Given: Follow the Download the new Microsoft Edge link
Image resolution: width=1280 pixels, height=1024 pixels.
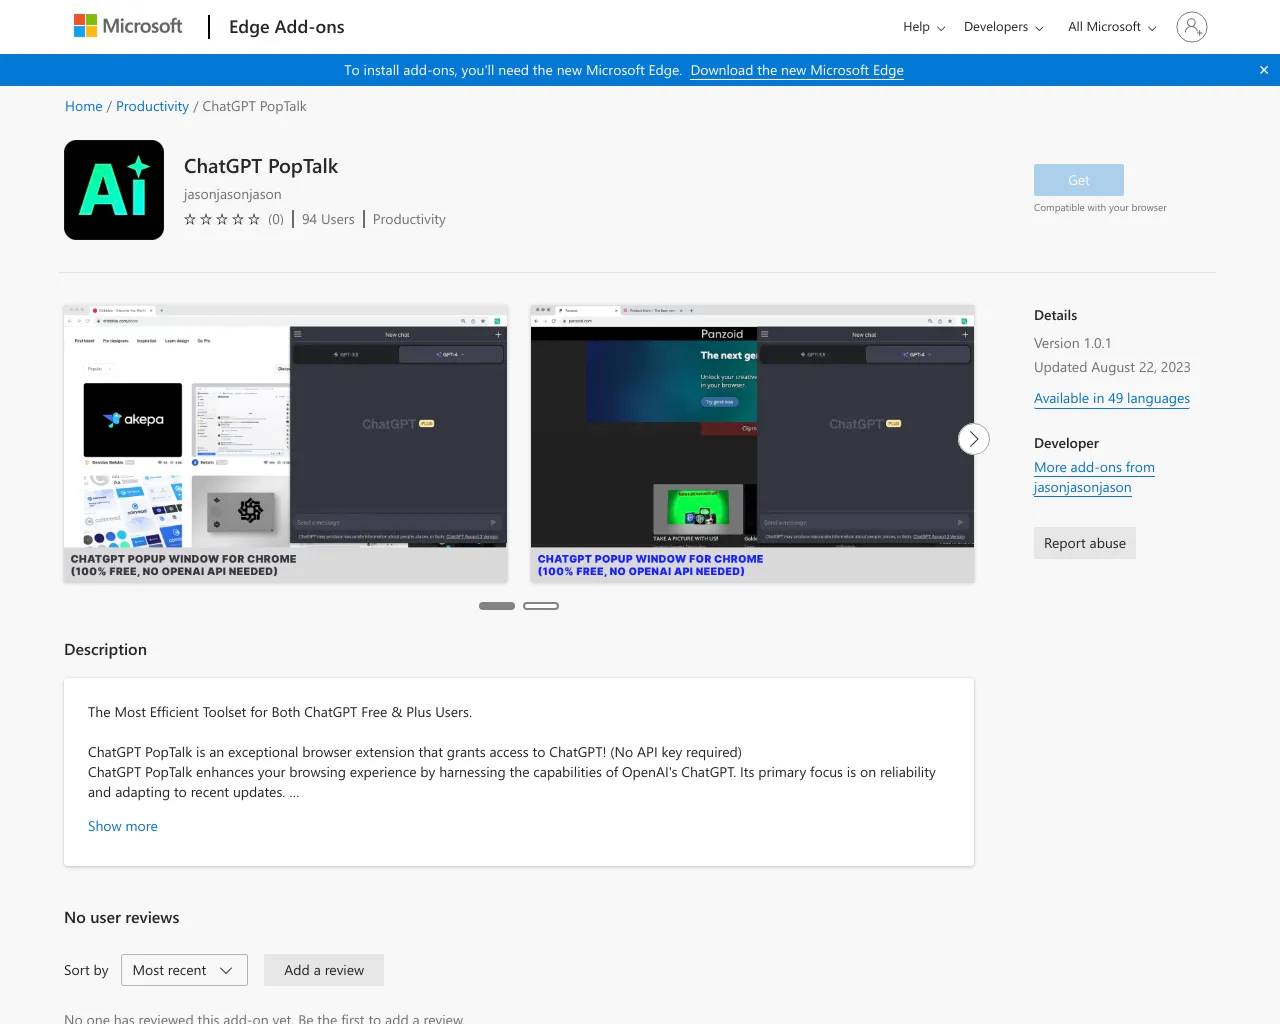Looking at the screenshot, I should [x=797, y=70].
